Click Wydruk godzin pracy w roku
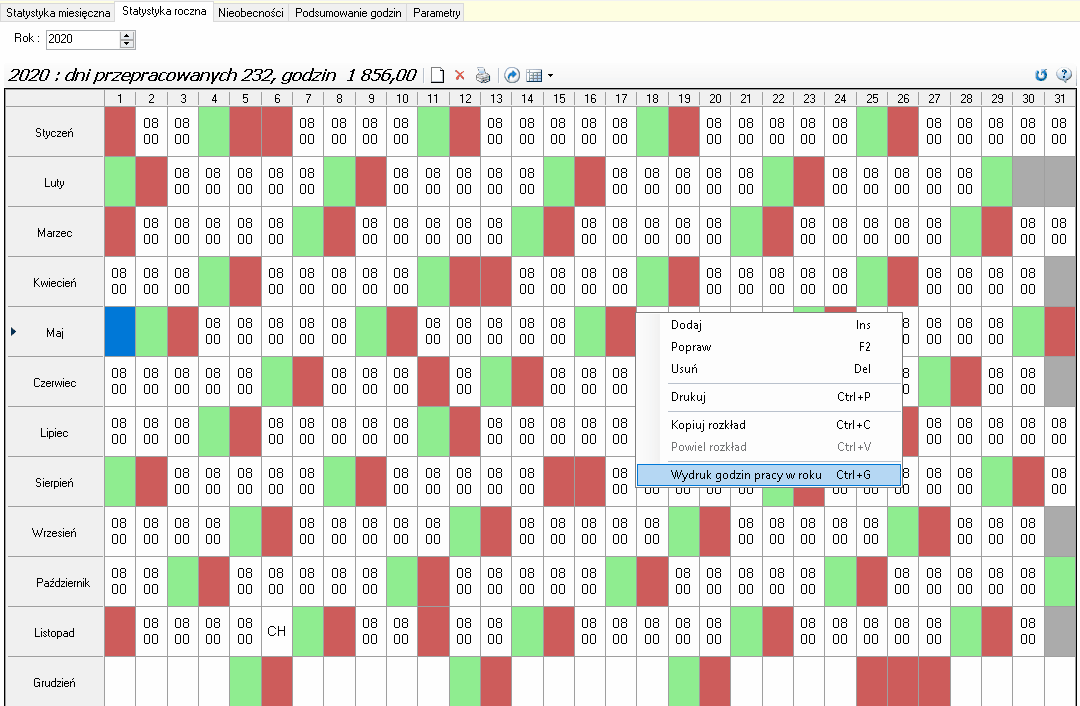This screenshot has width=1080, height=706. [x=769, y=475]
